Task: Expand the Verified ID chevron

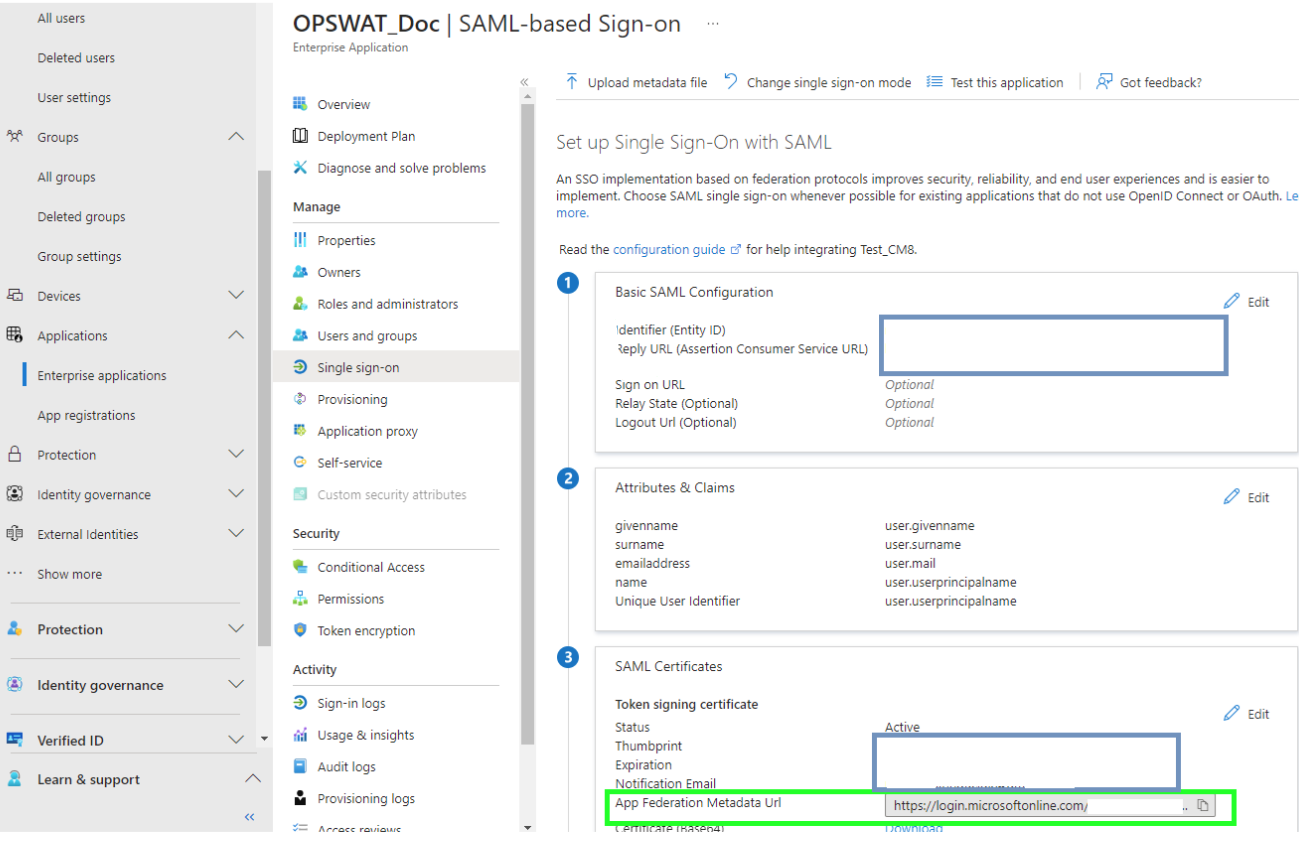Action: pos(236,740)
